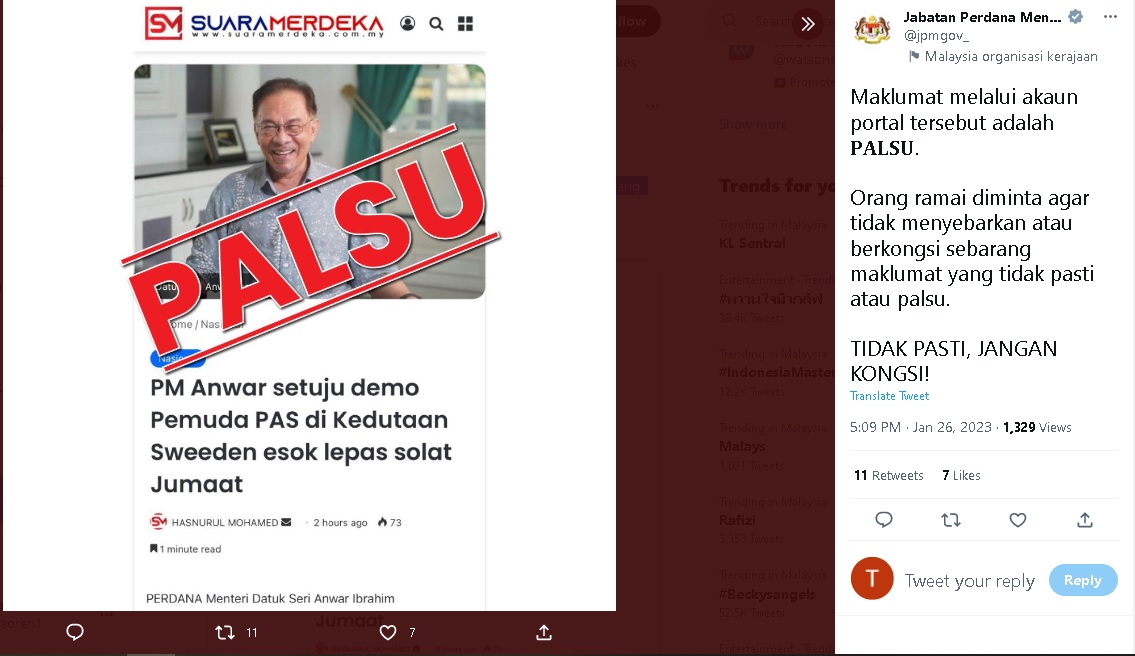Click the share upload icon below image

pyautogui.click(x=544, y=632)
